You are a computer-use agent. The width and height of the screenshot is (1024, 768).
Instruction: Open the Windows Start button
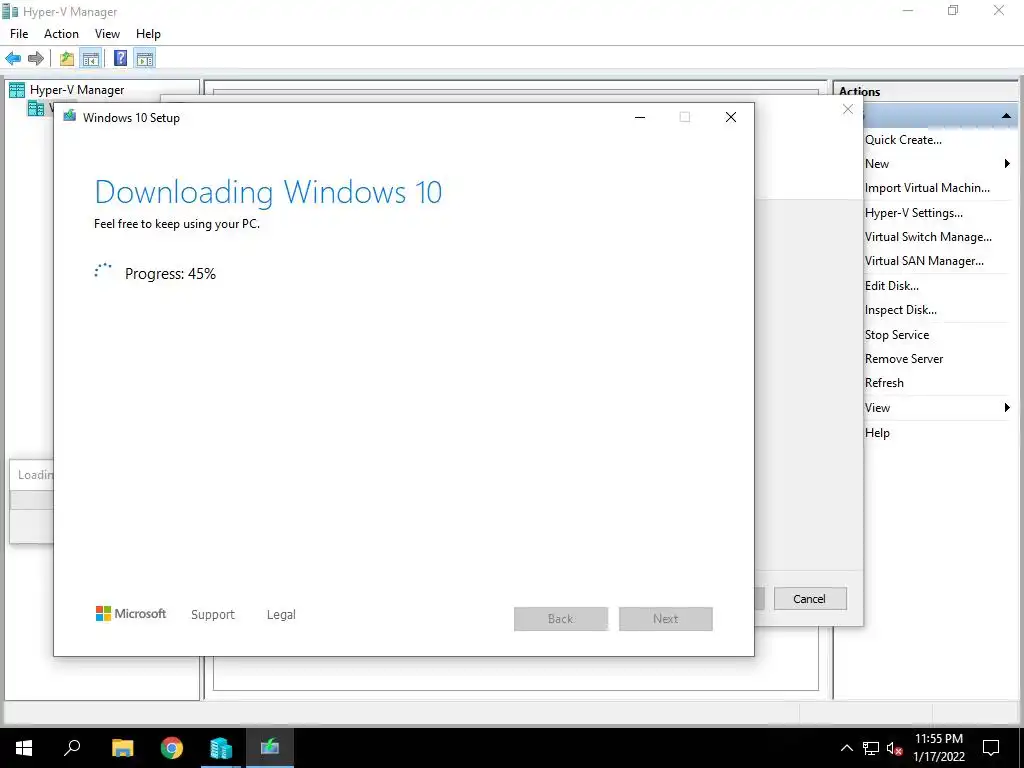[x=24, y=748]
